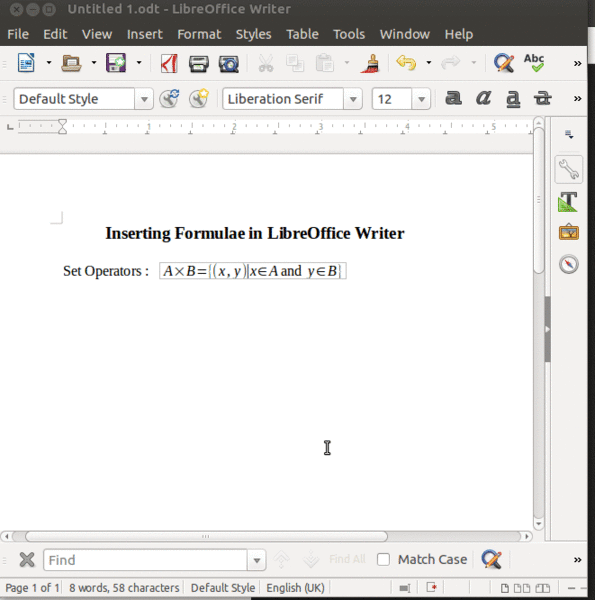Select book view layout icon
Viewport: 595px width, 600px height.
tap(542, 588)
